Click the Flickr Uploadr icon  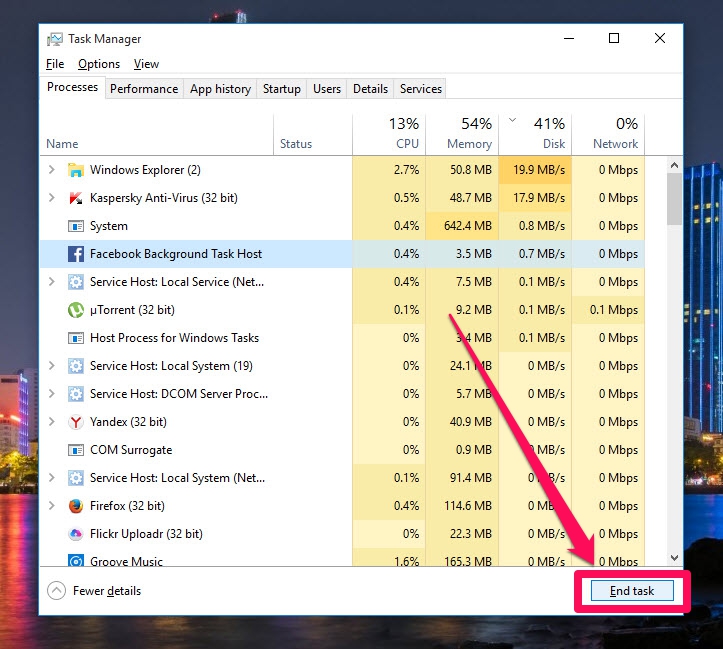(x=76, y=534)
